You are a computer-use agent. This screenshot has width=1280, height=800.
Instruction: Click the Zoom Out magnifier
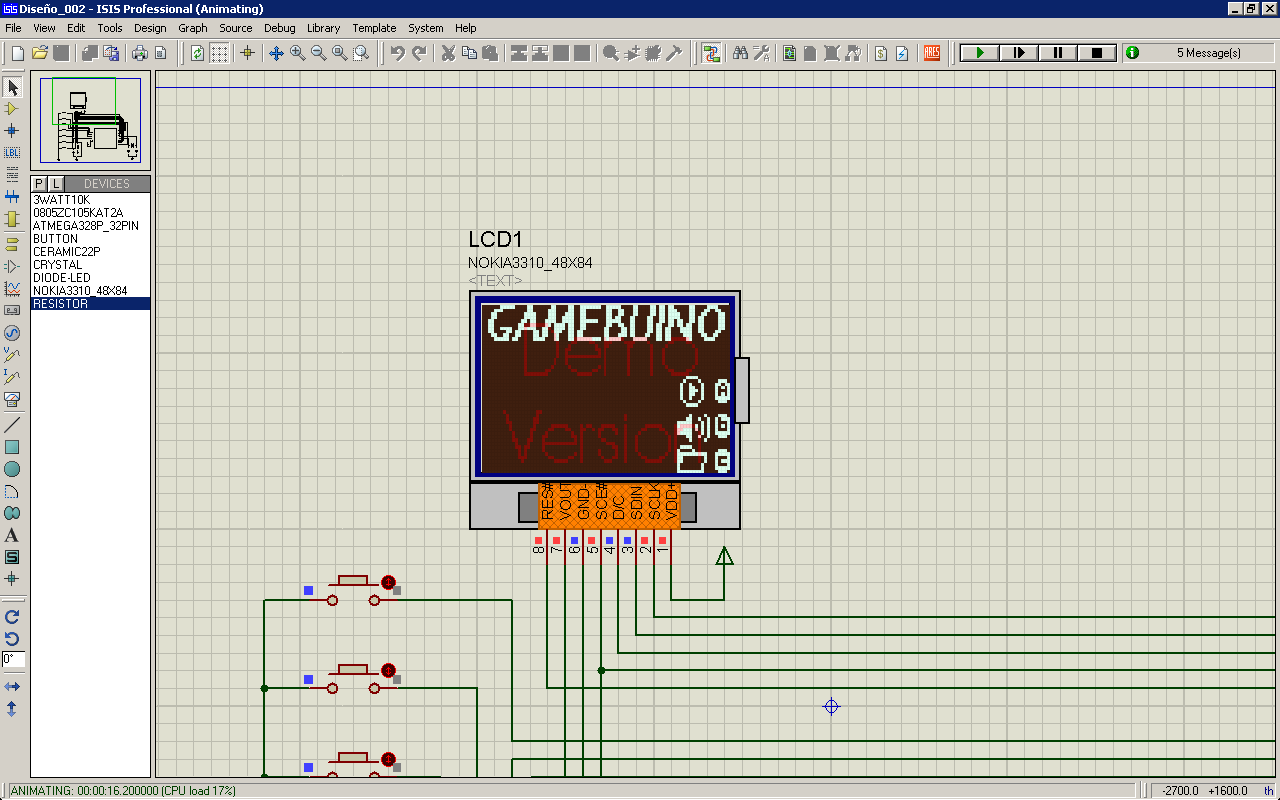point(318,53)
